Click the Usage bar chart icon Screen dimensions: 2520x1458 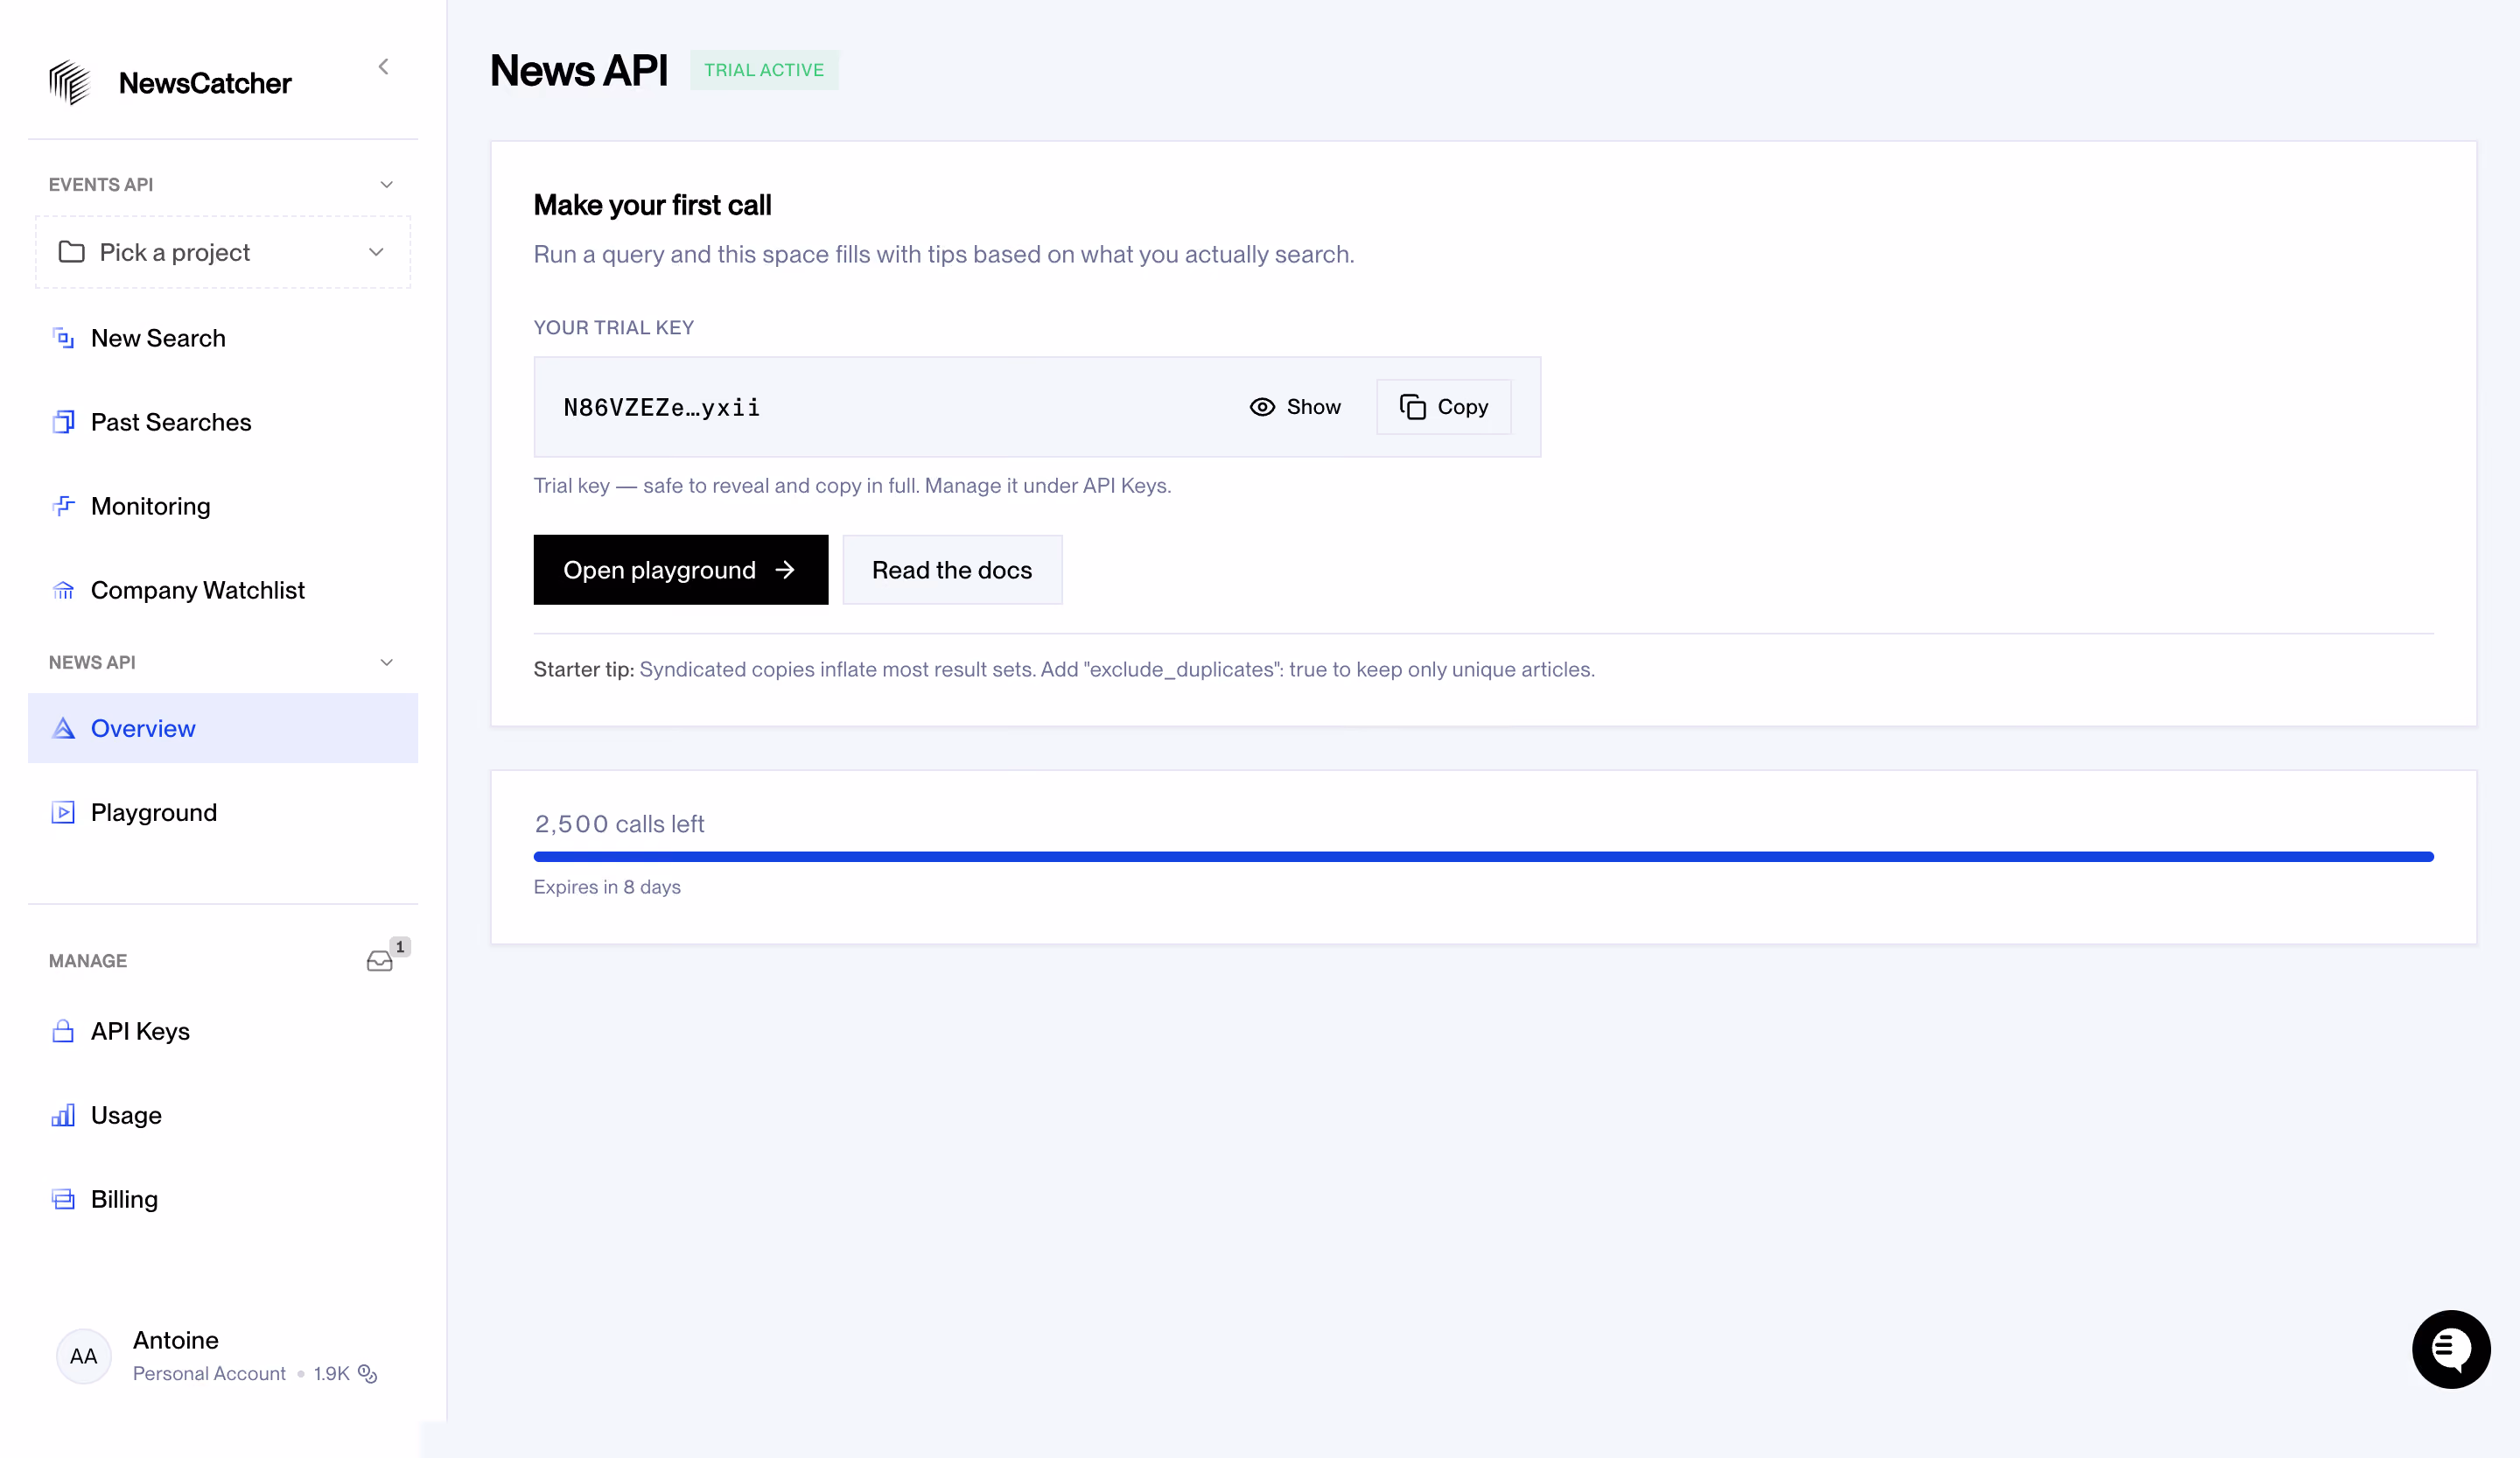tap(64, 1115)
